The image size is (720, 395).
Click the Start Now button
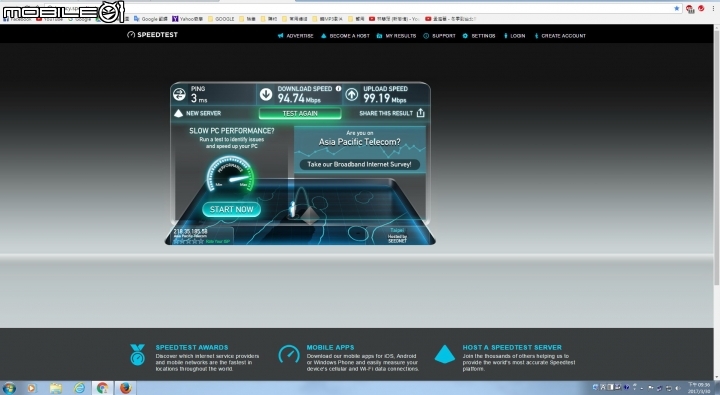point(231,209)
